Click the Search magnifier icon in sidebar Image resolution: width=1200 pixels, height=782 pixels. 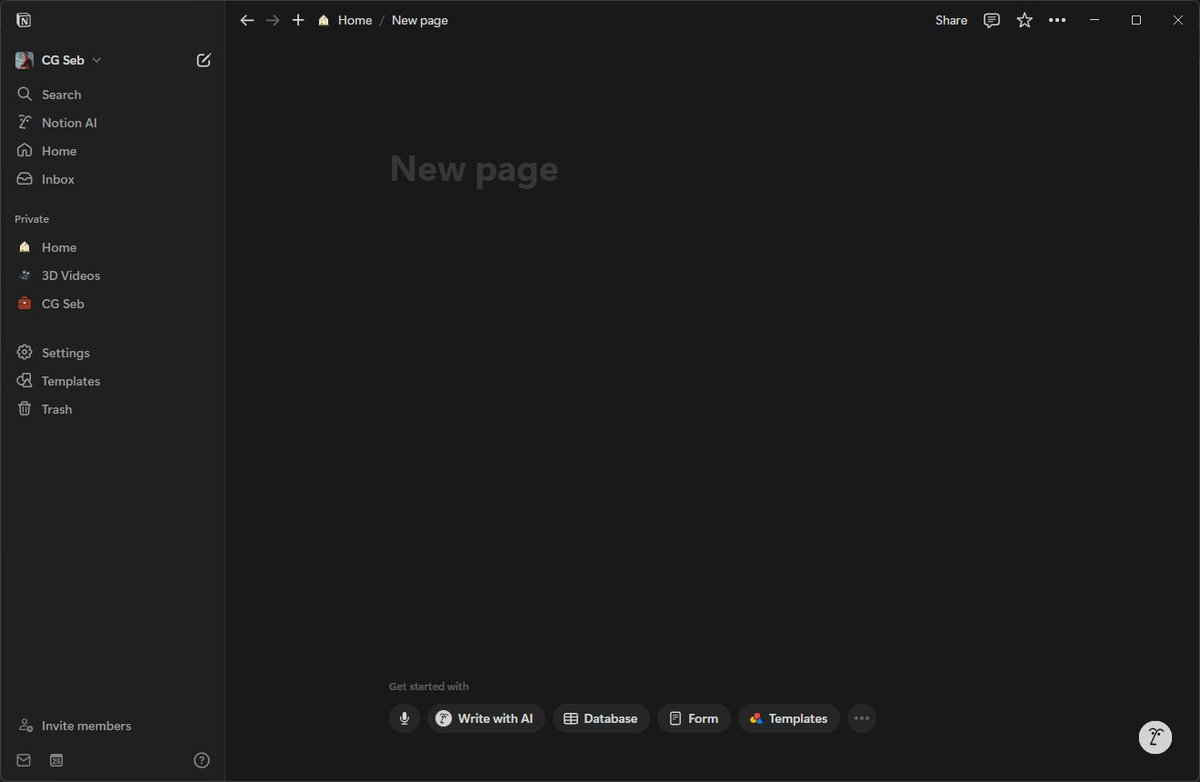point(25,94)
